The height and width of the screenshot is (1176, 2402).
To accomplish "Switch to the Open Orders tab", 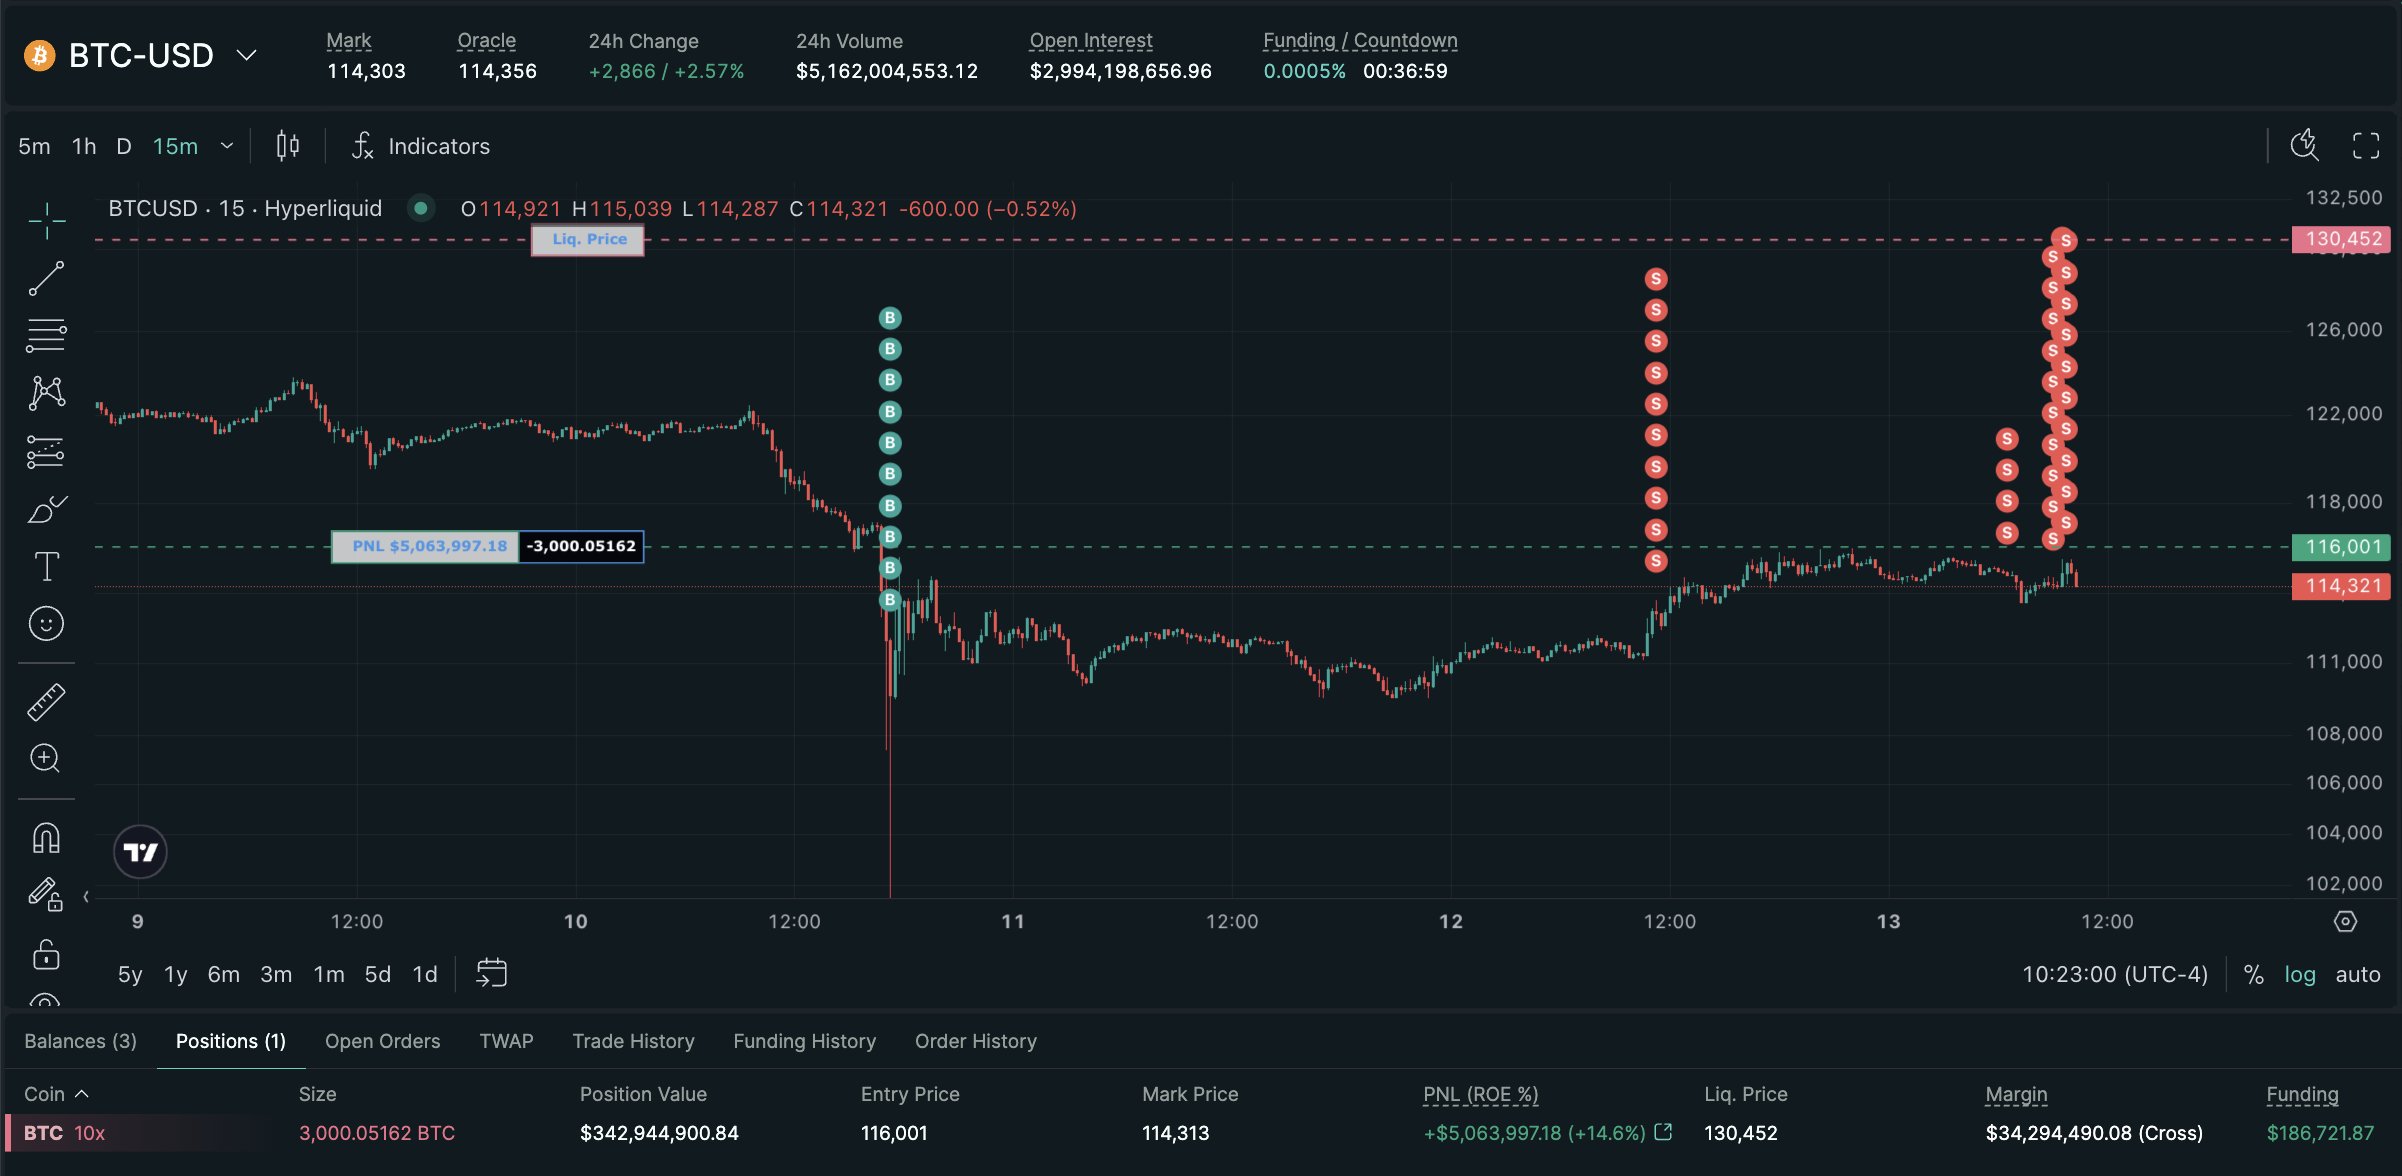I will (x=382, y=1041).
